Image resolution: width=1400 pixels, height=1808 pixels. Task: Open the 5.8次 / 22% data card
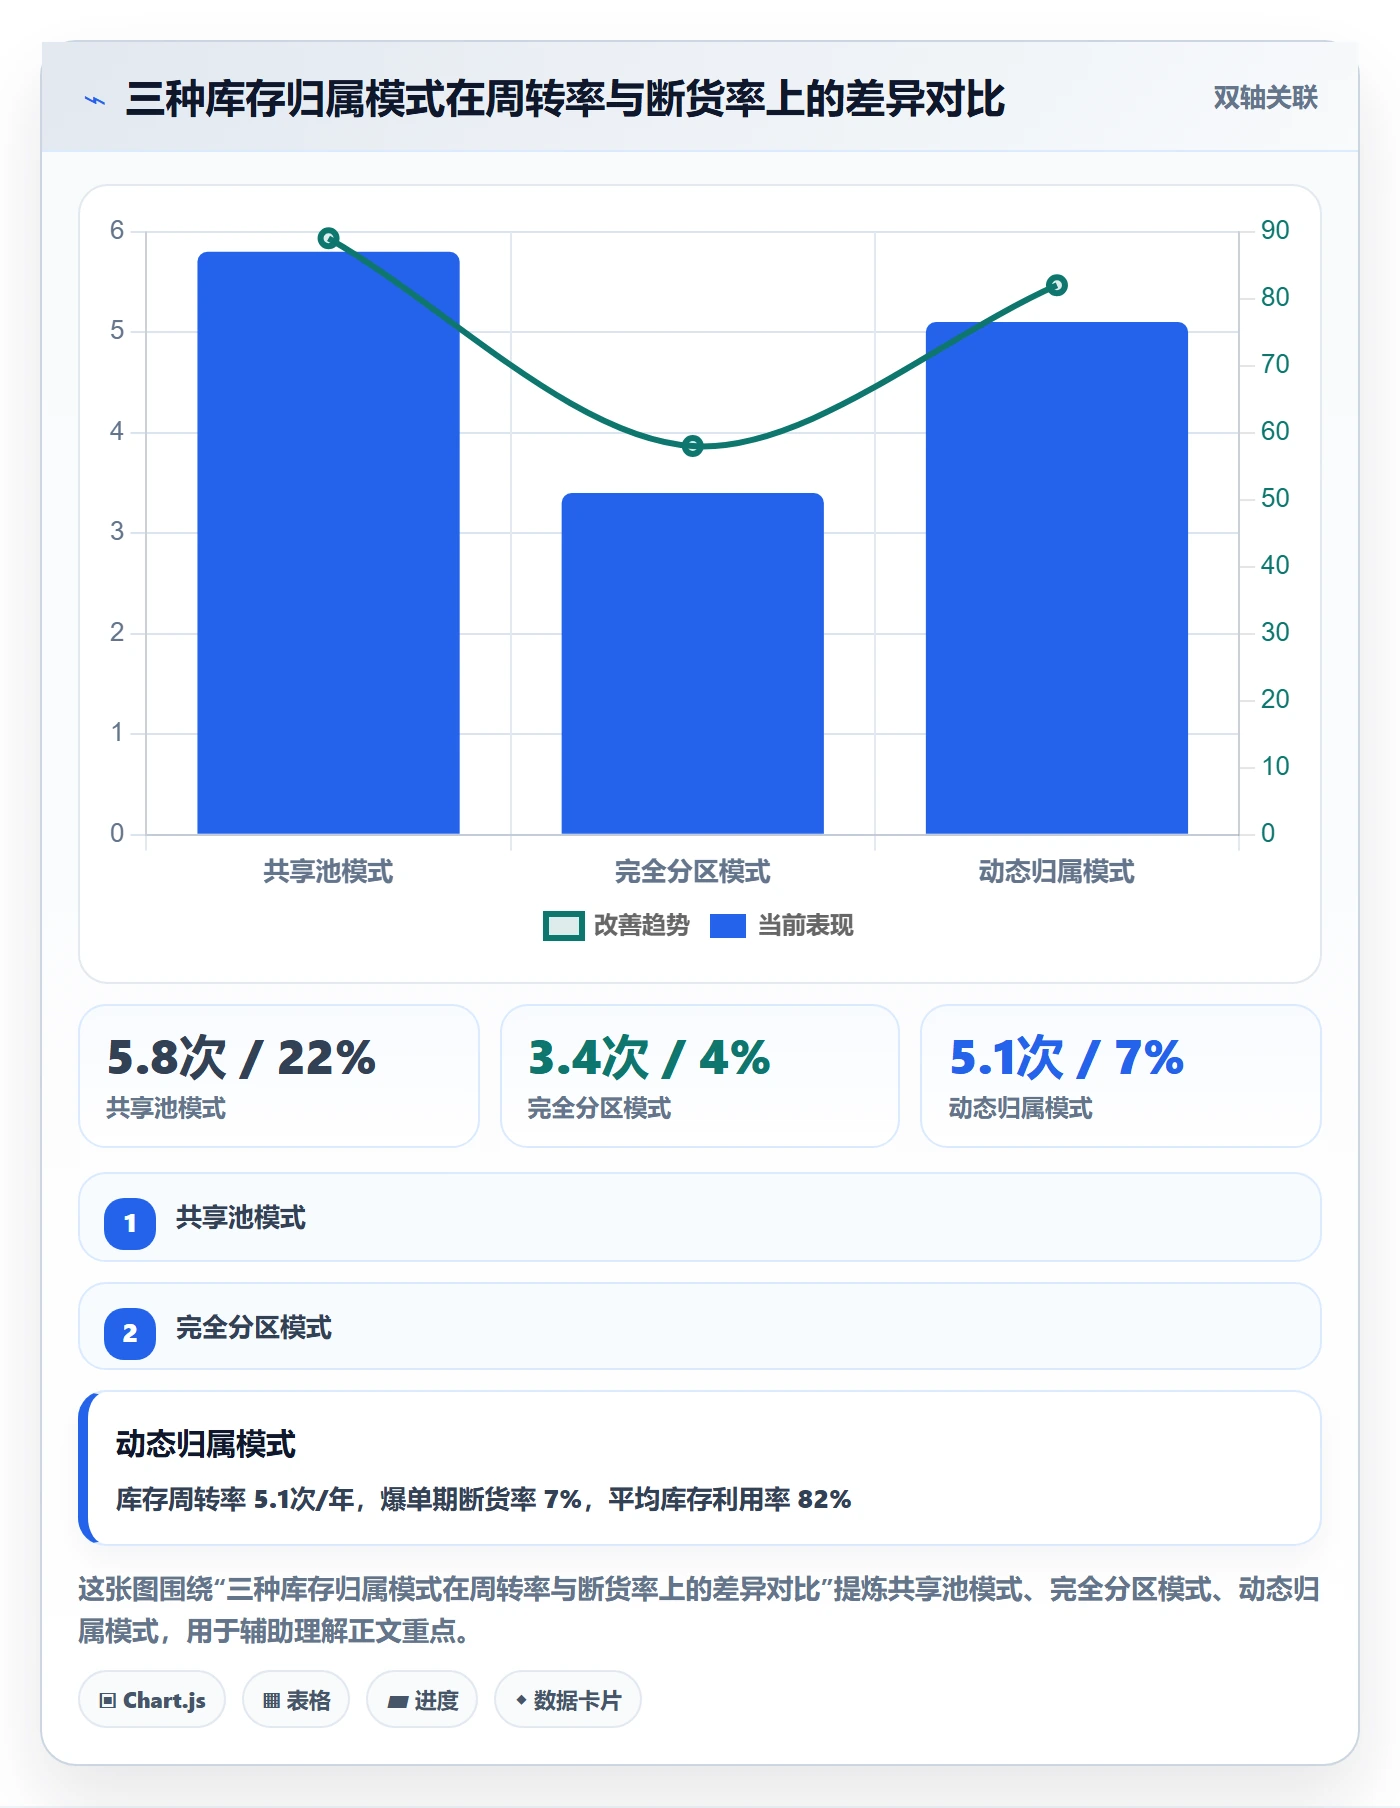(279, 1076)
